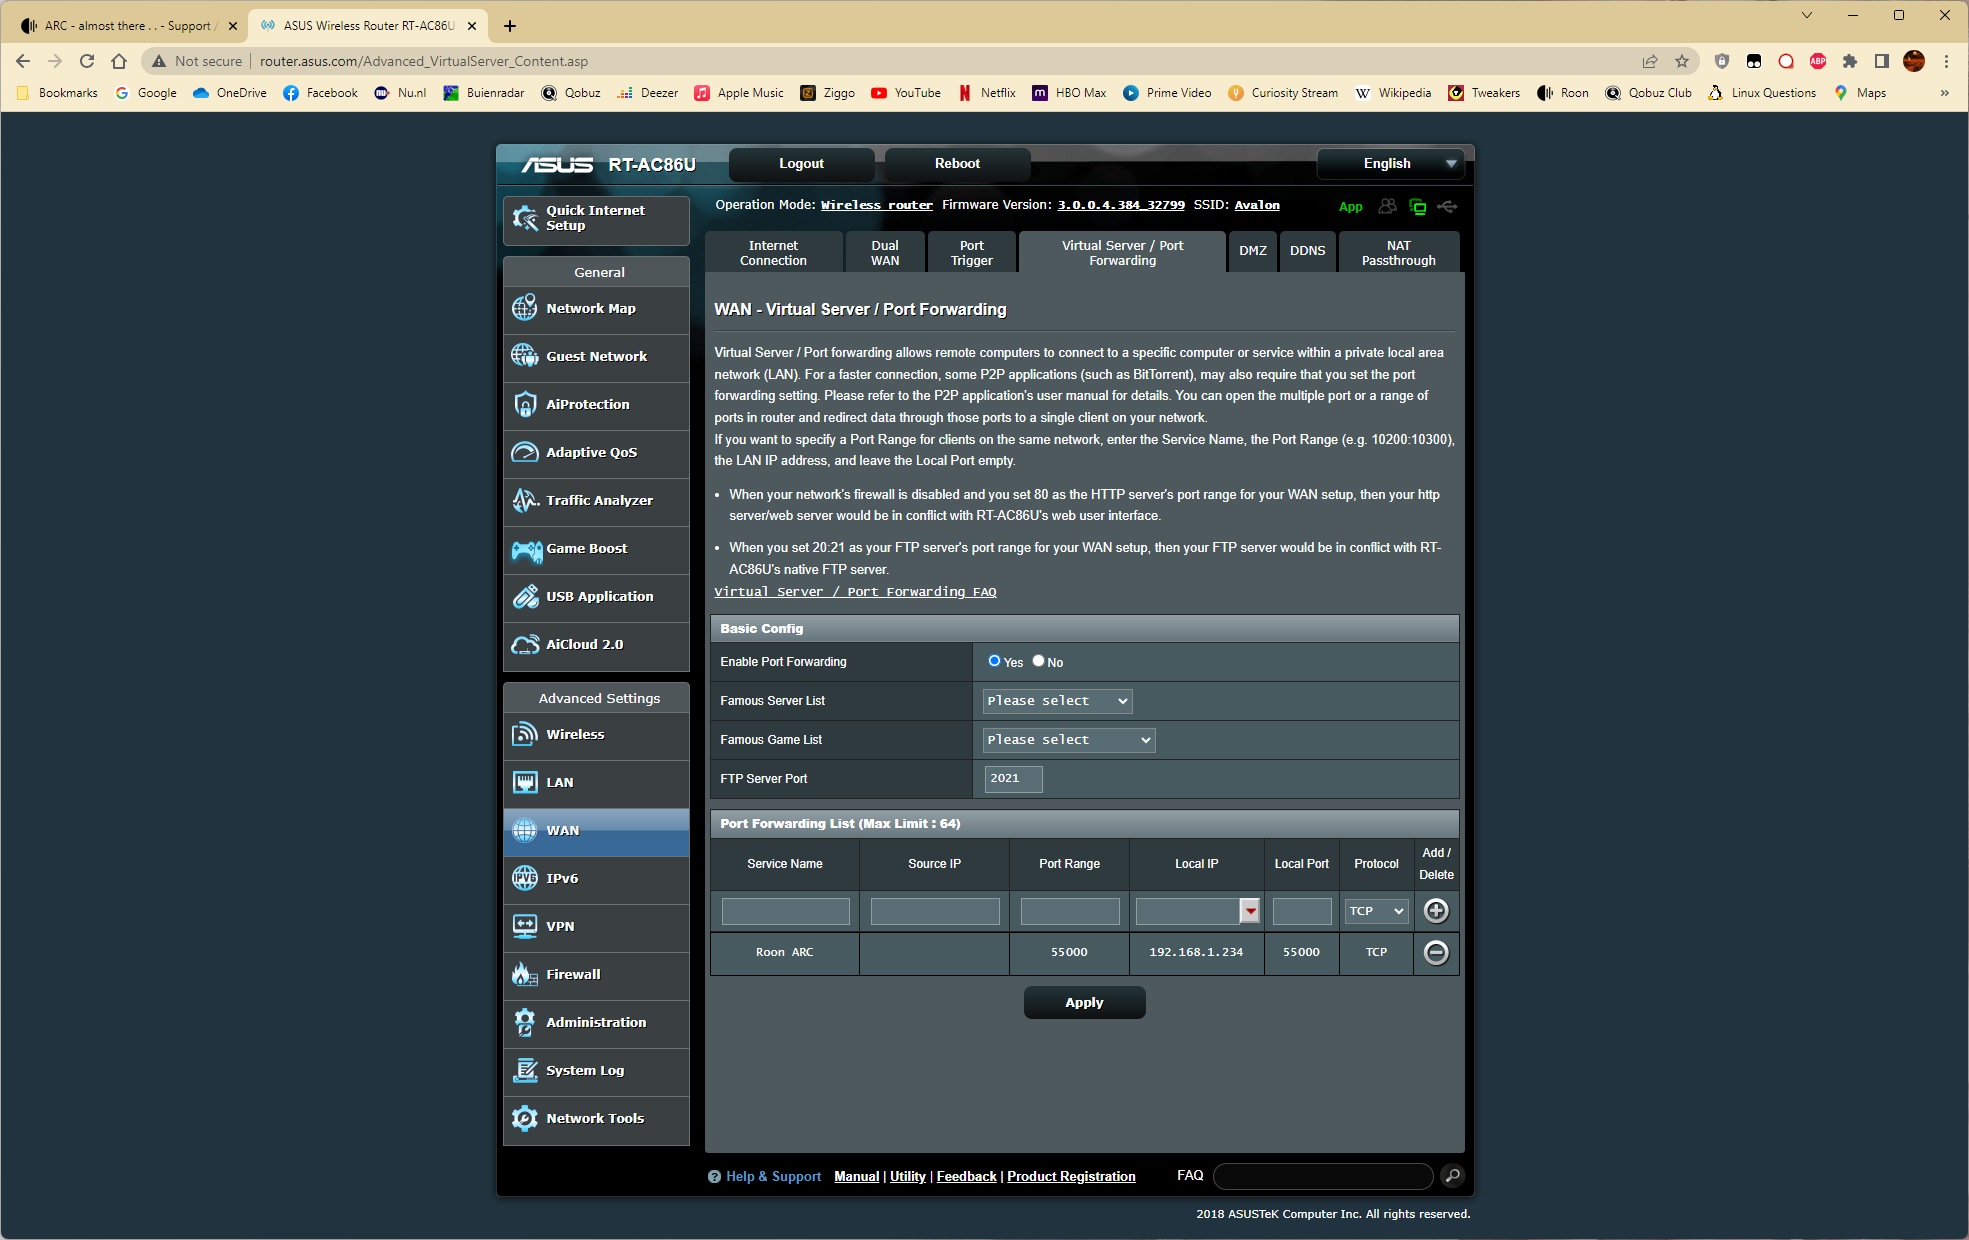1969x1240 pixels.
Task: Click the network clients status icon in header
Action: click(1418, 206)
